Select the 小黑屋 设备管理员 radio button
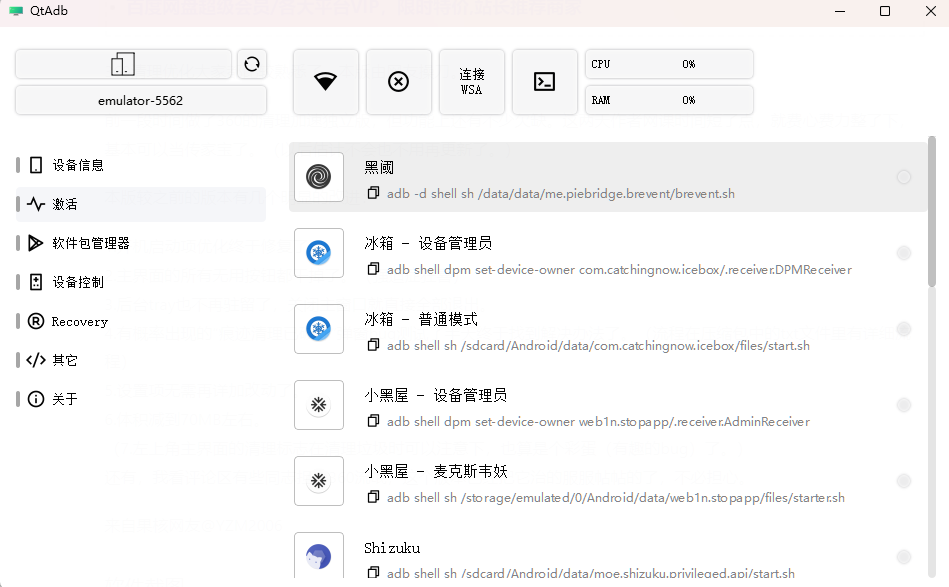Viewport: 949px width, 587px height. (904, 405)
